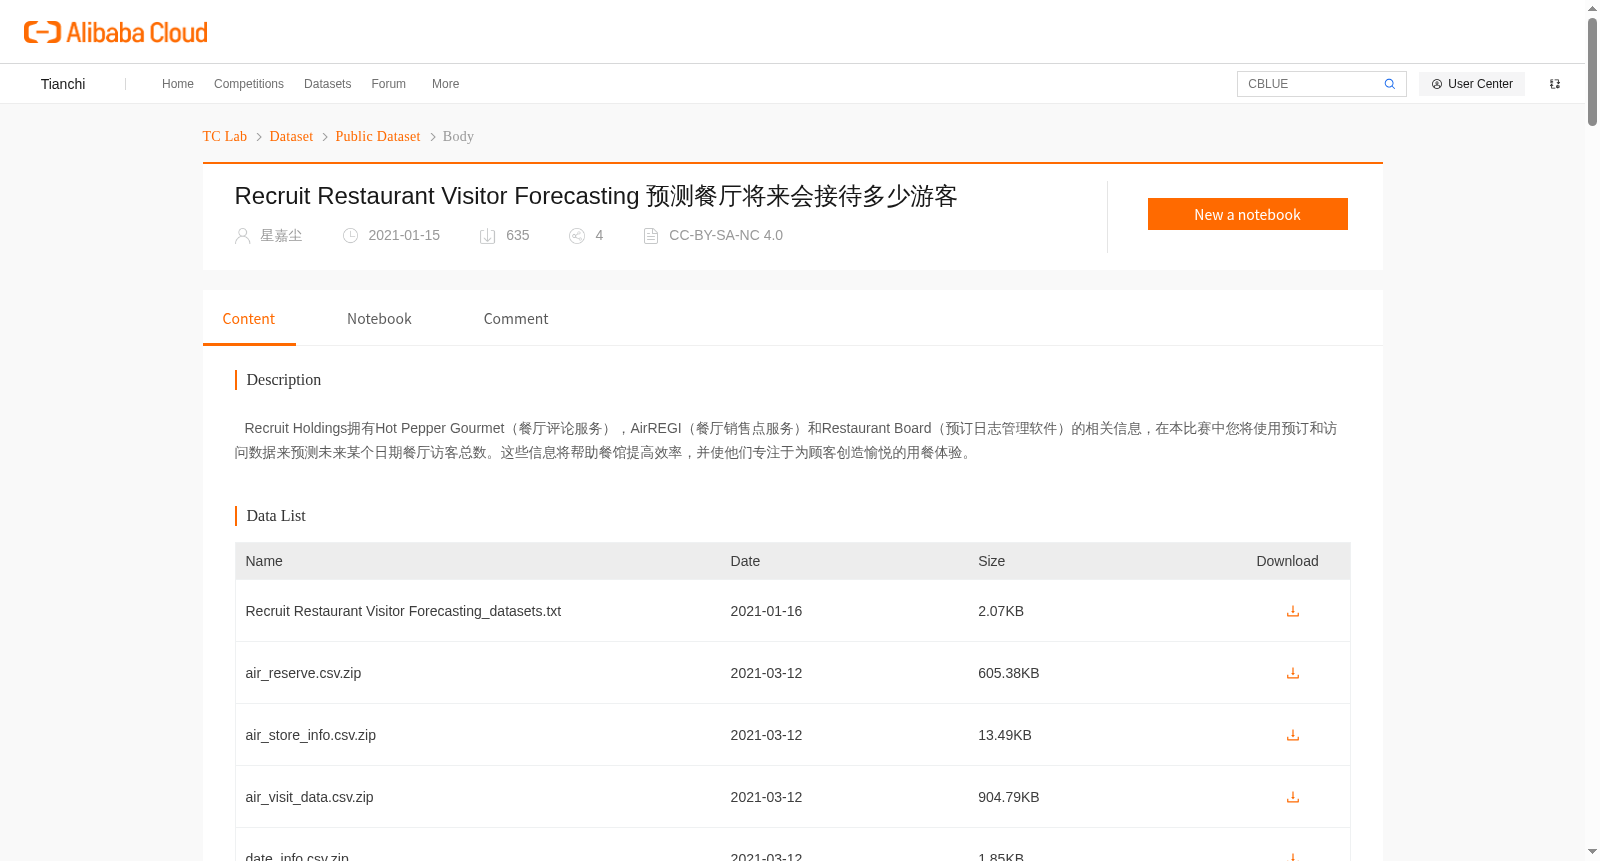Click the language switch icon beside User Center
1600x861 pixels.
click(1555, 84)
